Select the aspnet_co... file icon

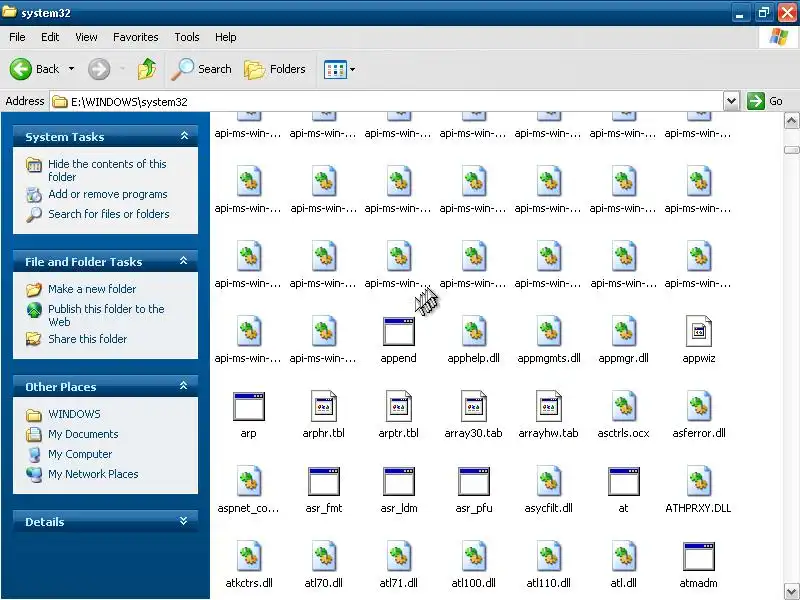tap(248, 481)
